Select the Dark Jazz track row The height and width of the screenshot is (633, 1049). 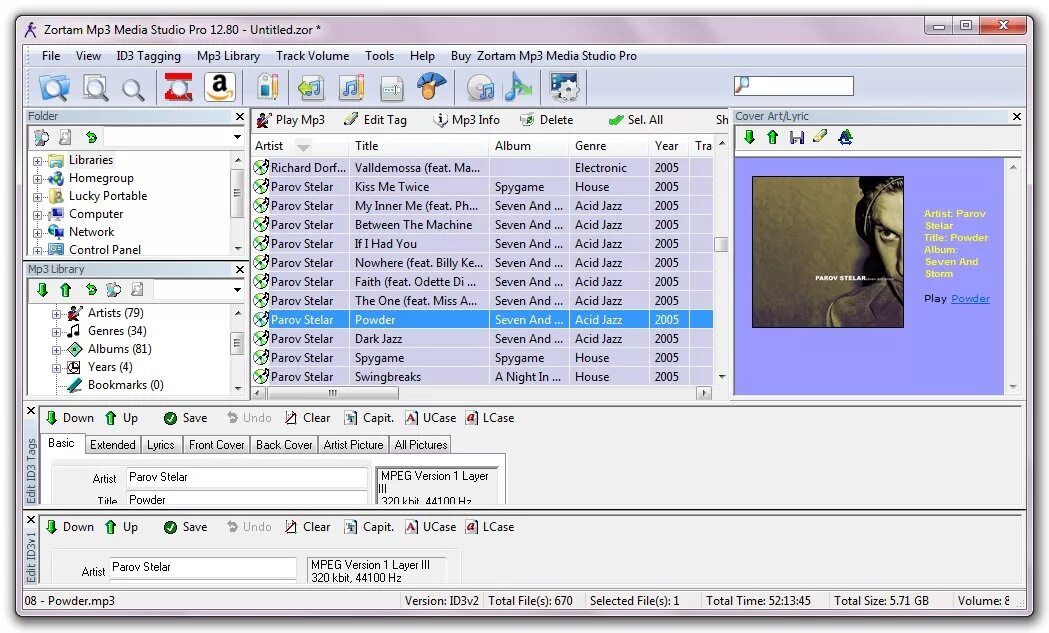(482, 339)
